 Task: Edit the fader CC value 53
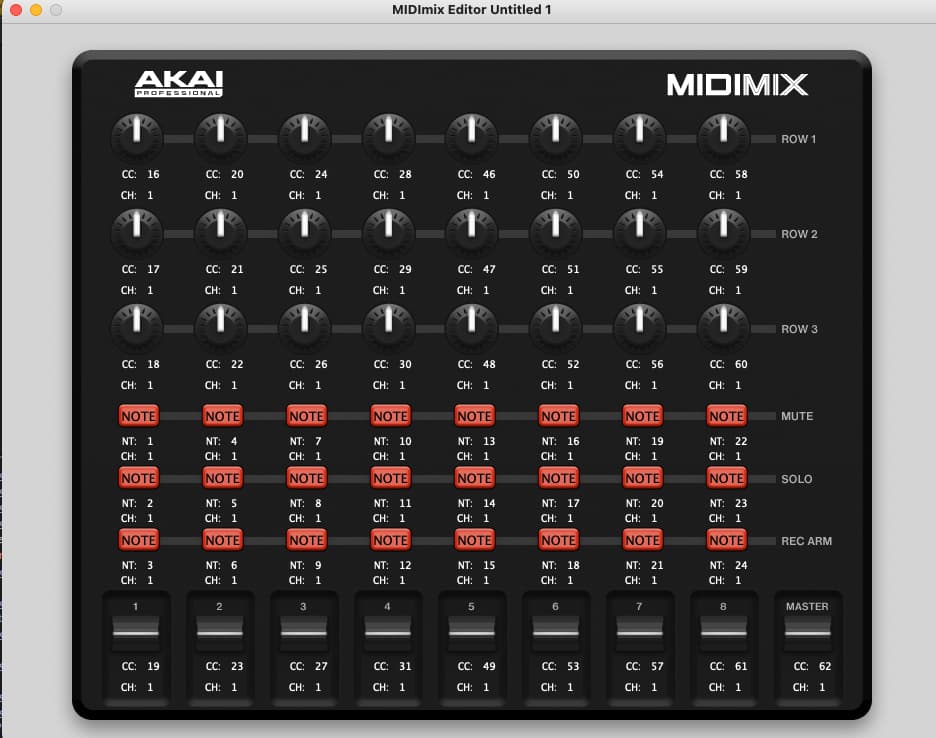573,666
